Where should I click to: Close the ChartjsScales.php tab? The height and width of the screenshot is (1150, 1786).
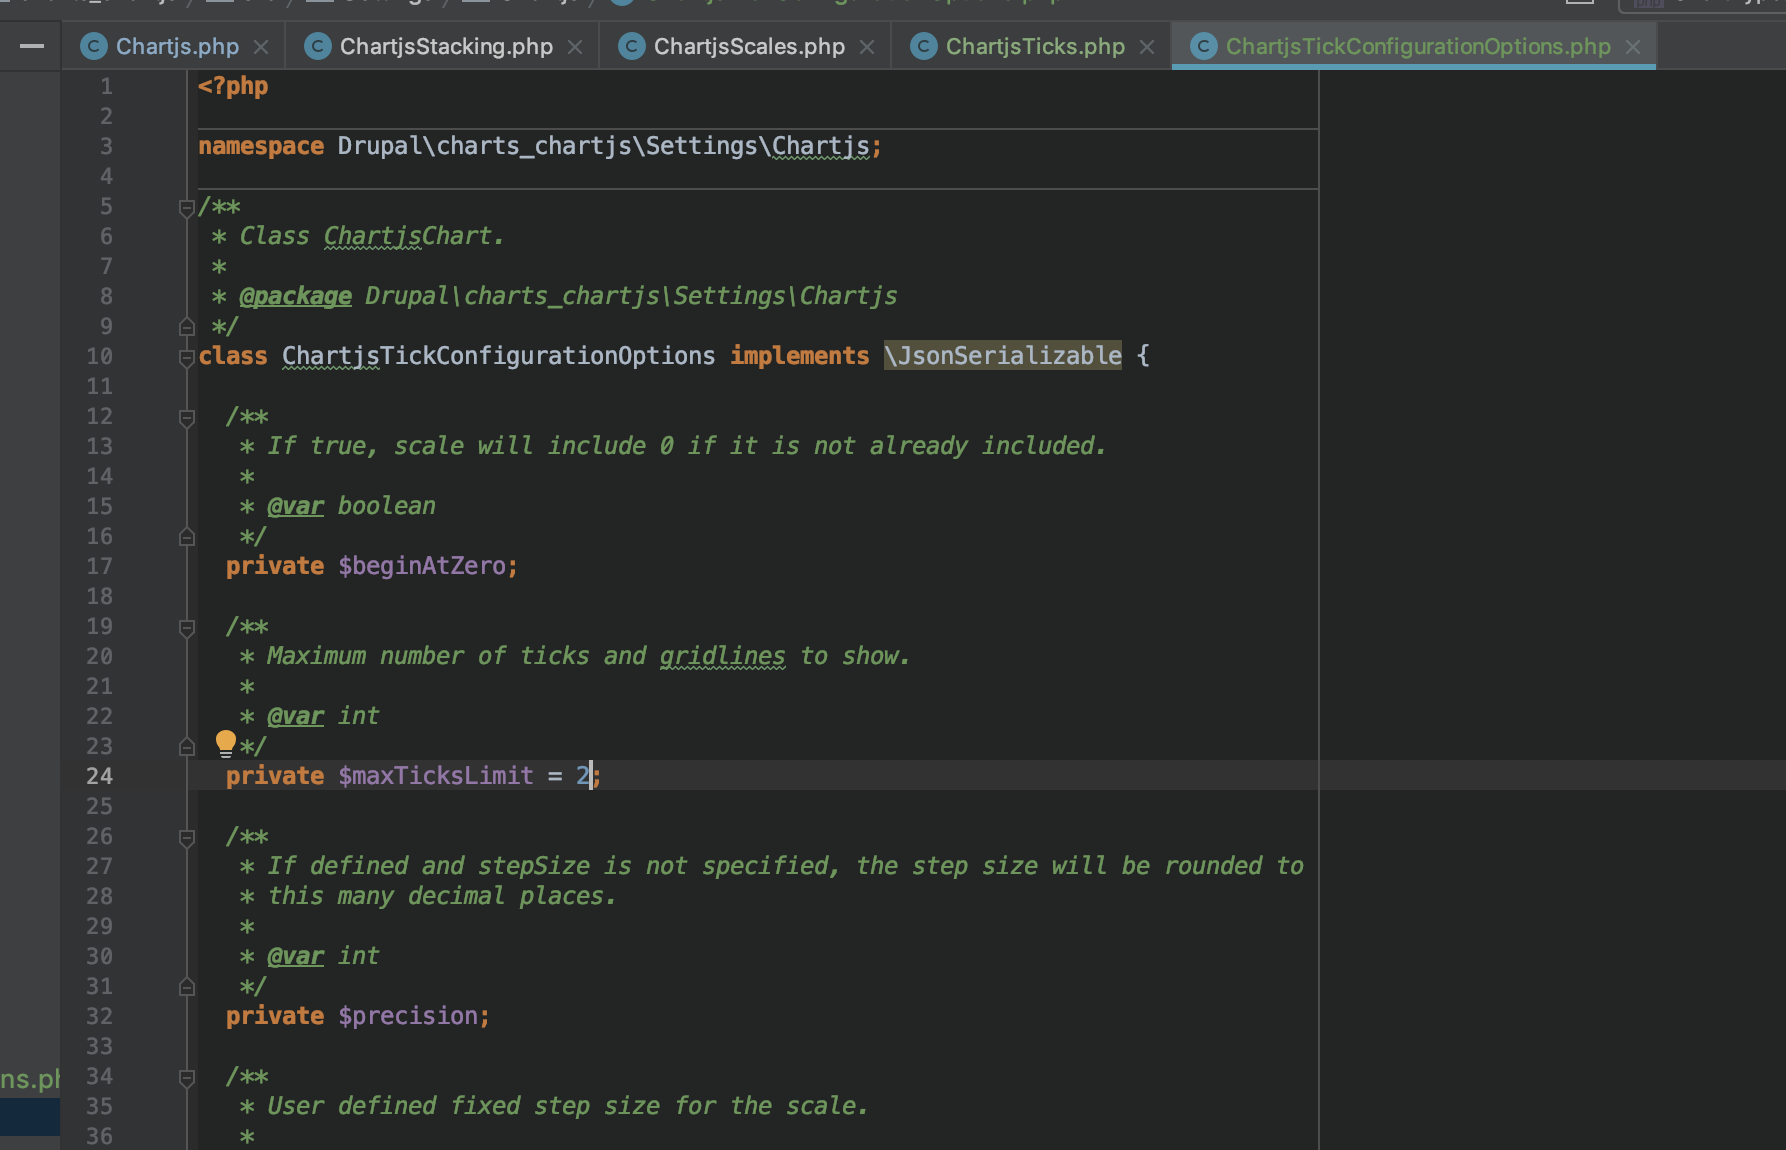pos(867,47)
